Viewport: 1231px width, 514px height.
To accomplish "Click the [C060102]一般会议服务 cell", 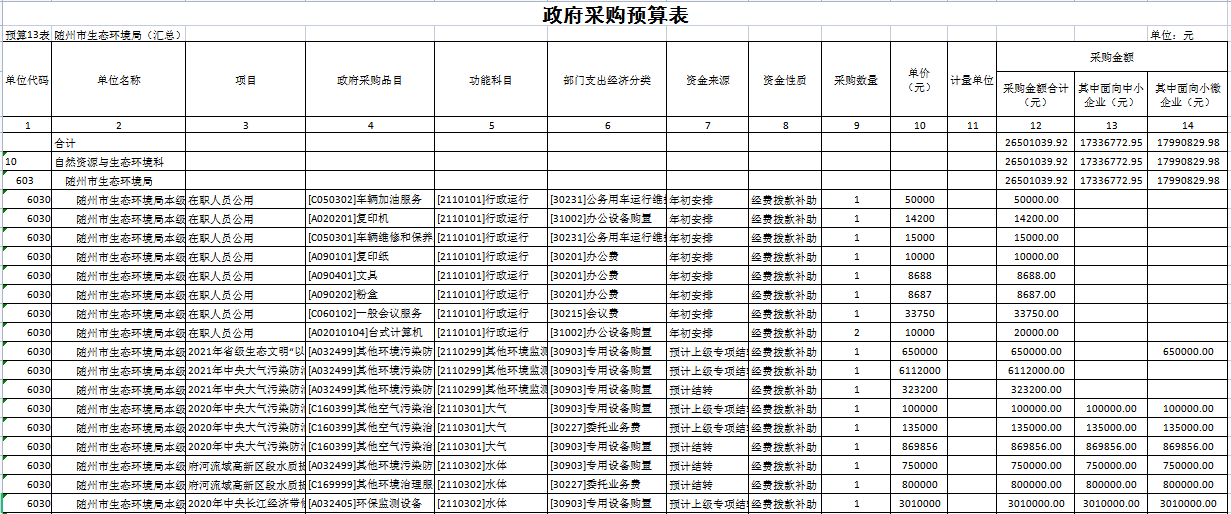I will (x=370, y=314).
